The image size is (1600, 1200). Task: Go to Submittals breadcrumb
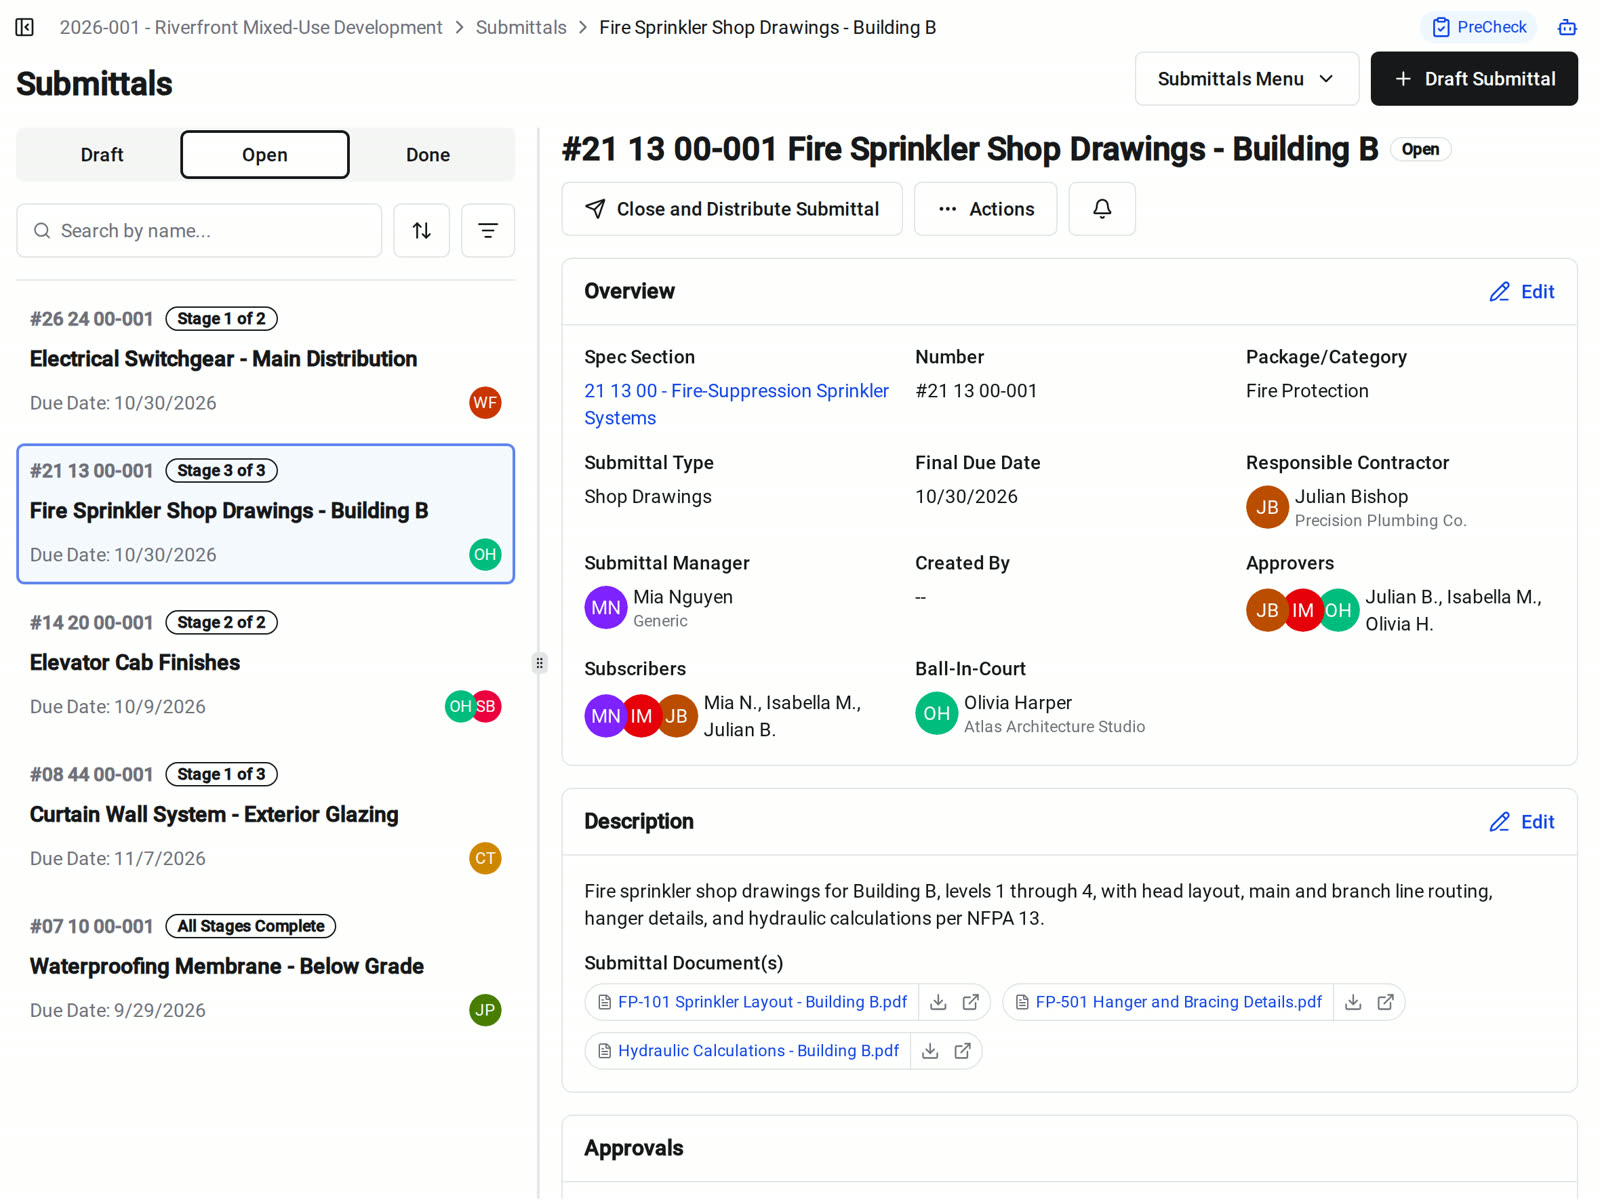521,27
